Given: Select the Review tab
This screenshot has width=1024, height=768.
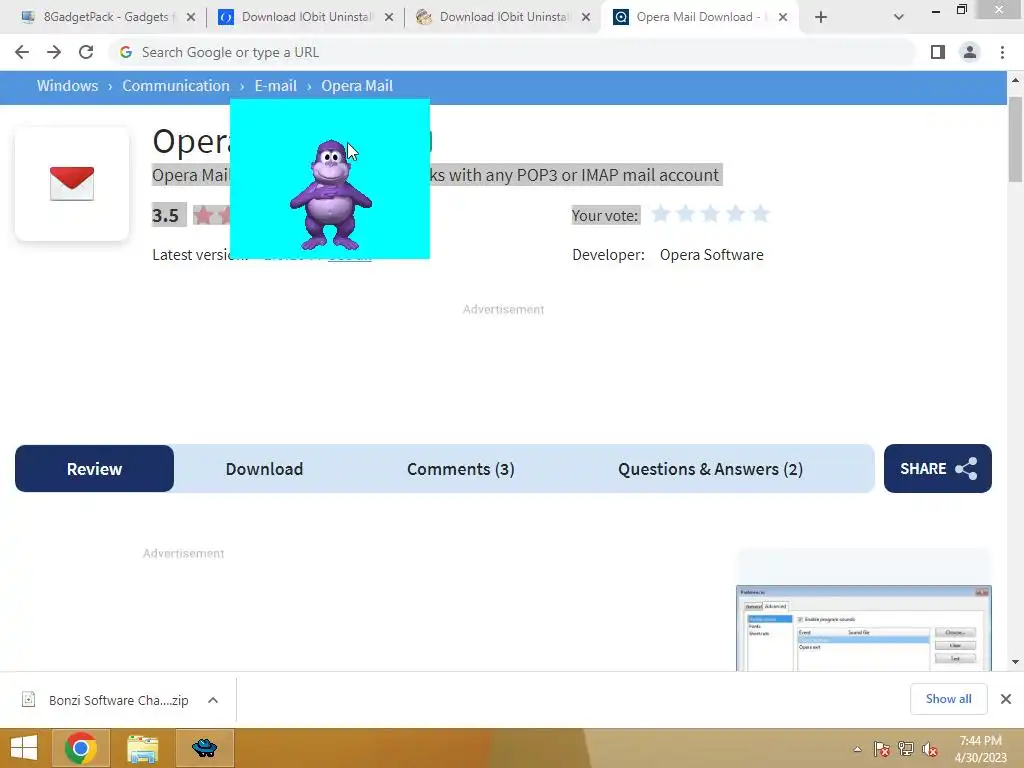Looking at the screenshot, I should [94, 469].
